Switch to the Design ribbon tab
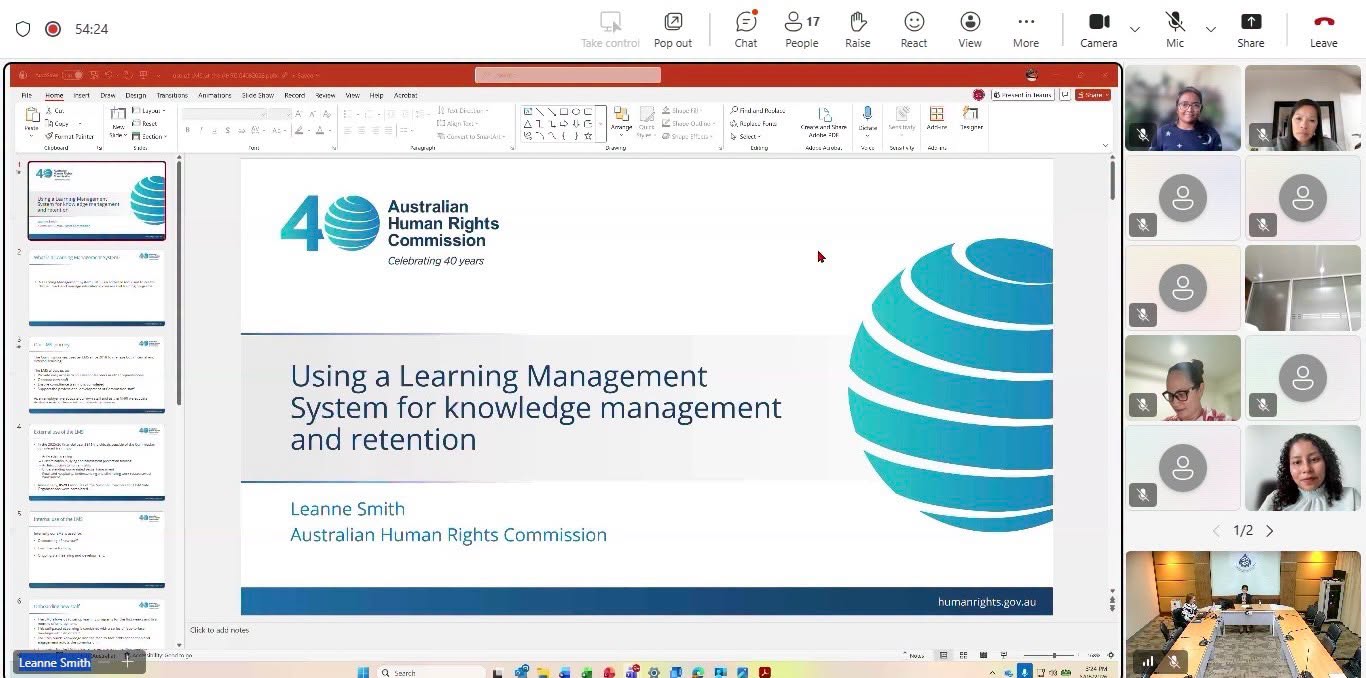1366x678 pixels. pos(136,95)
